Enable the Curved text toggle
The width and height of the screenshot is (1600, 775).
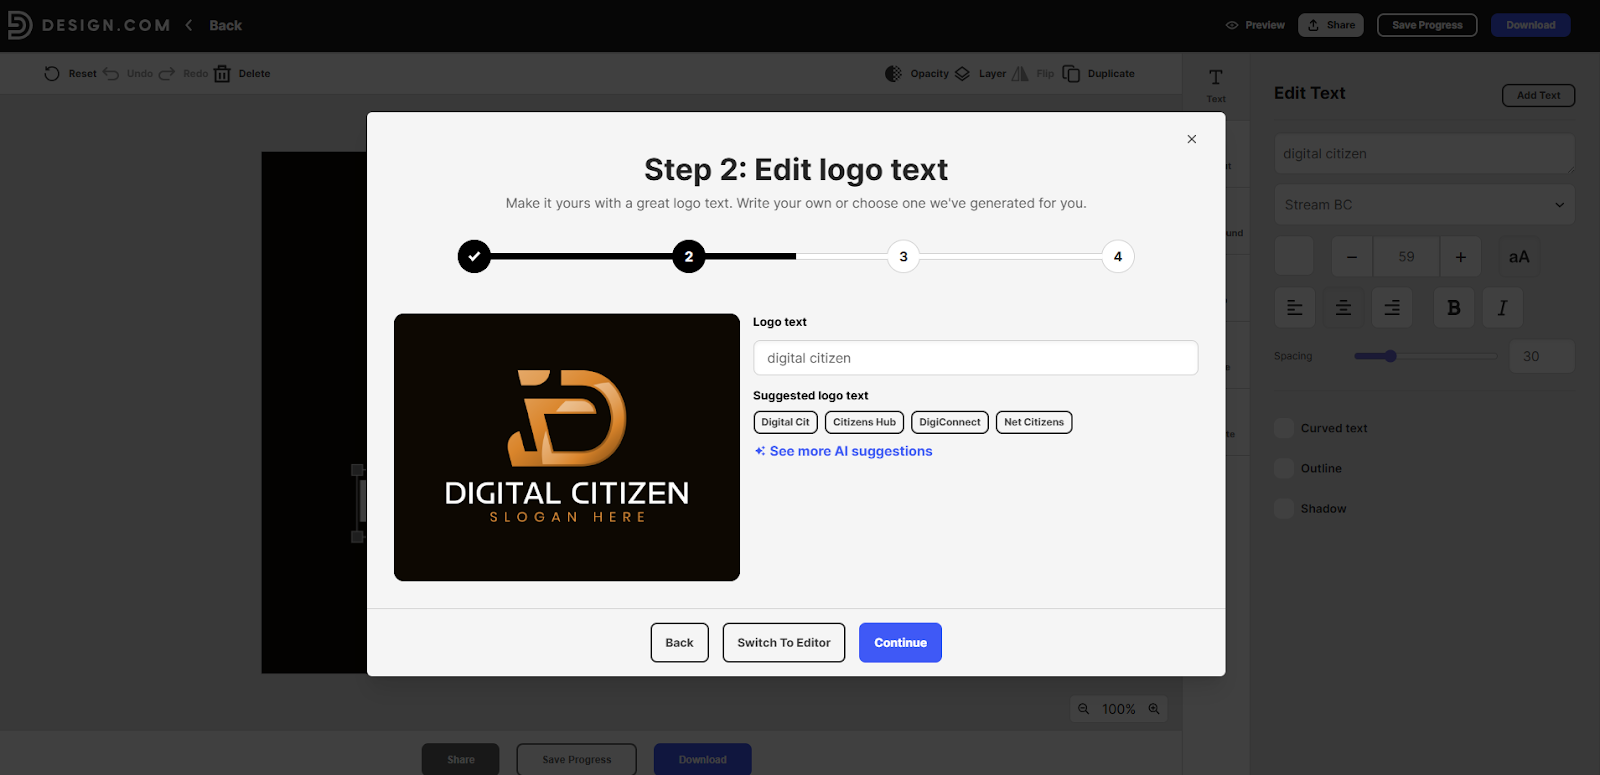tap(1284, 428)
